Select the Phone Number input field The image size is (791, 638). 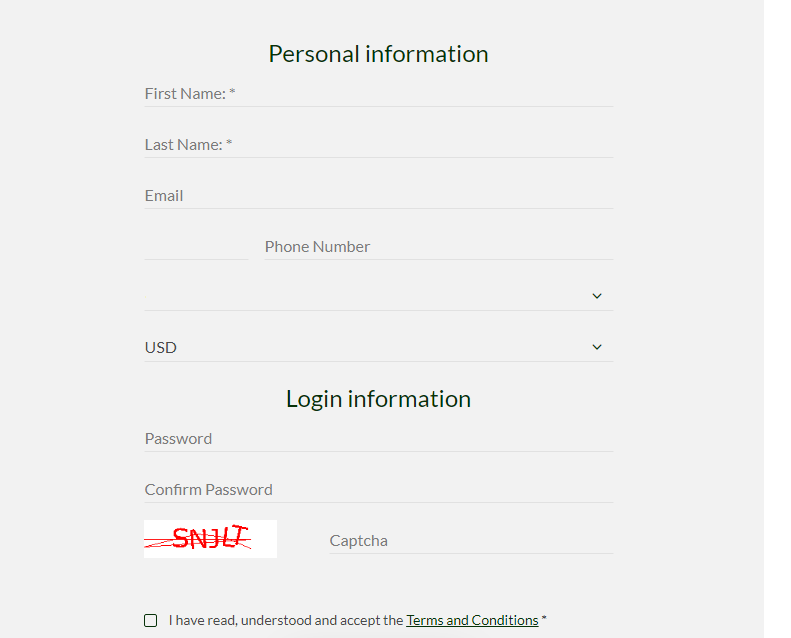tap(439, 247)
